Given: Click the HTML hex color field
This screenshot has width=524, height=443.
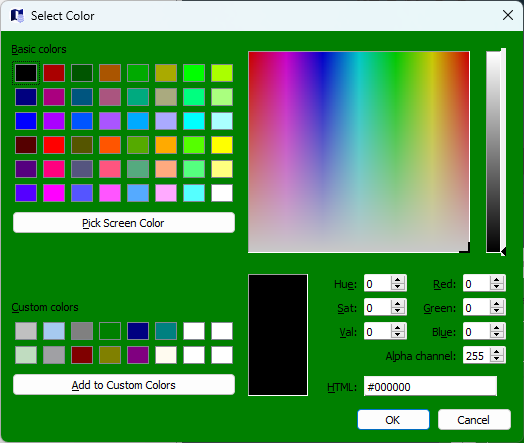Looking at the screenshot, I should pos(430,387).
